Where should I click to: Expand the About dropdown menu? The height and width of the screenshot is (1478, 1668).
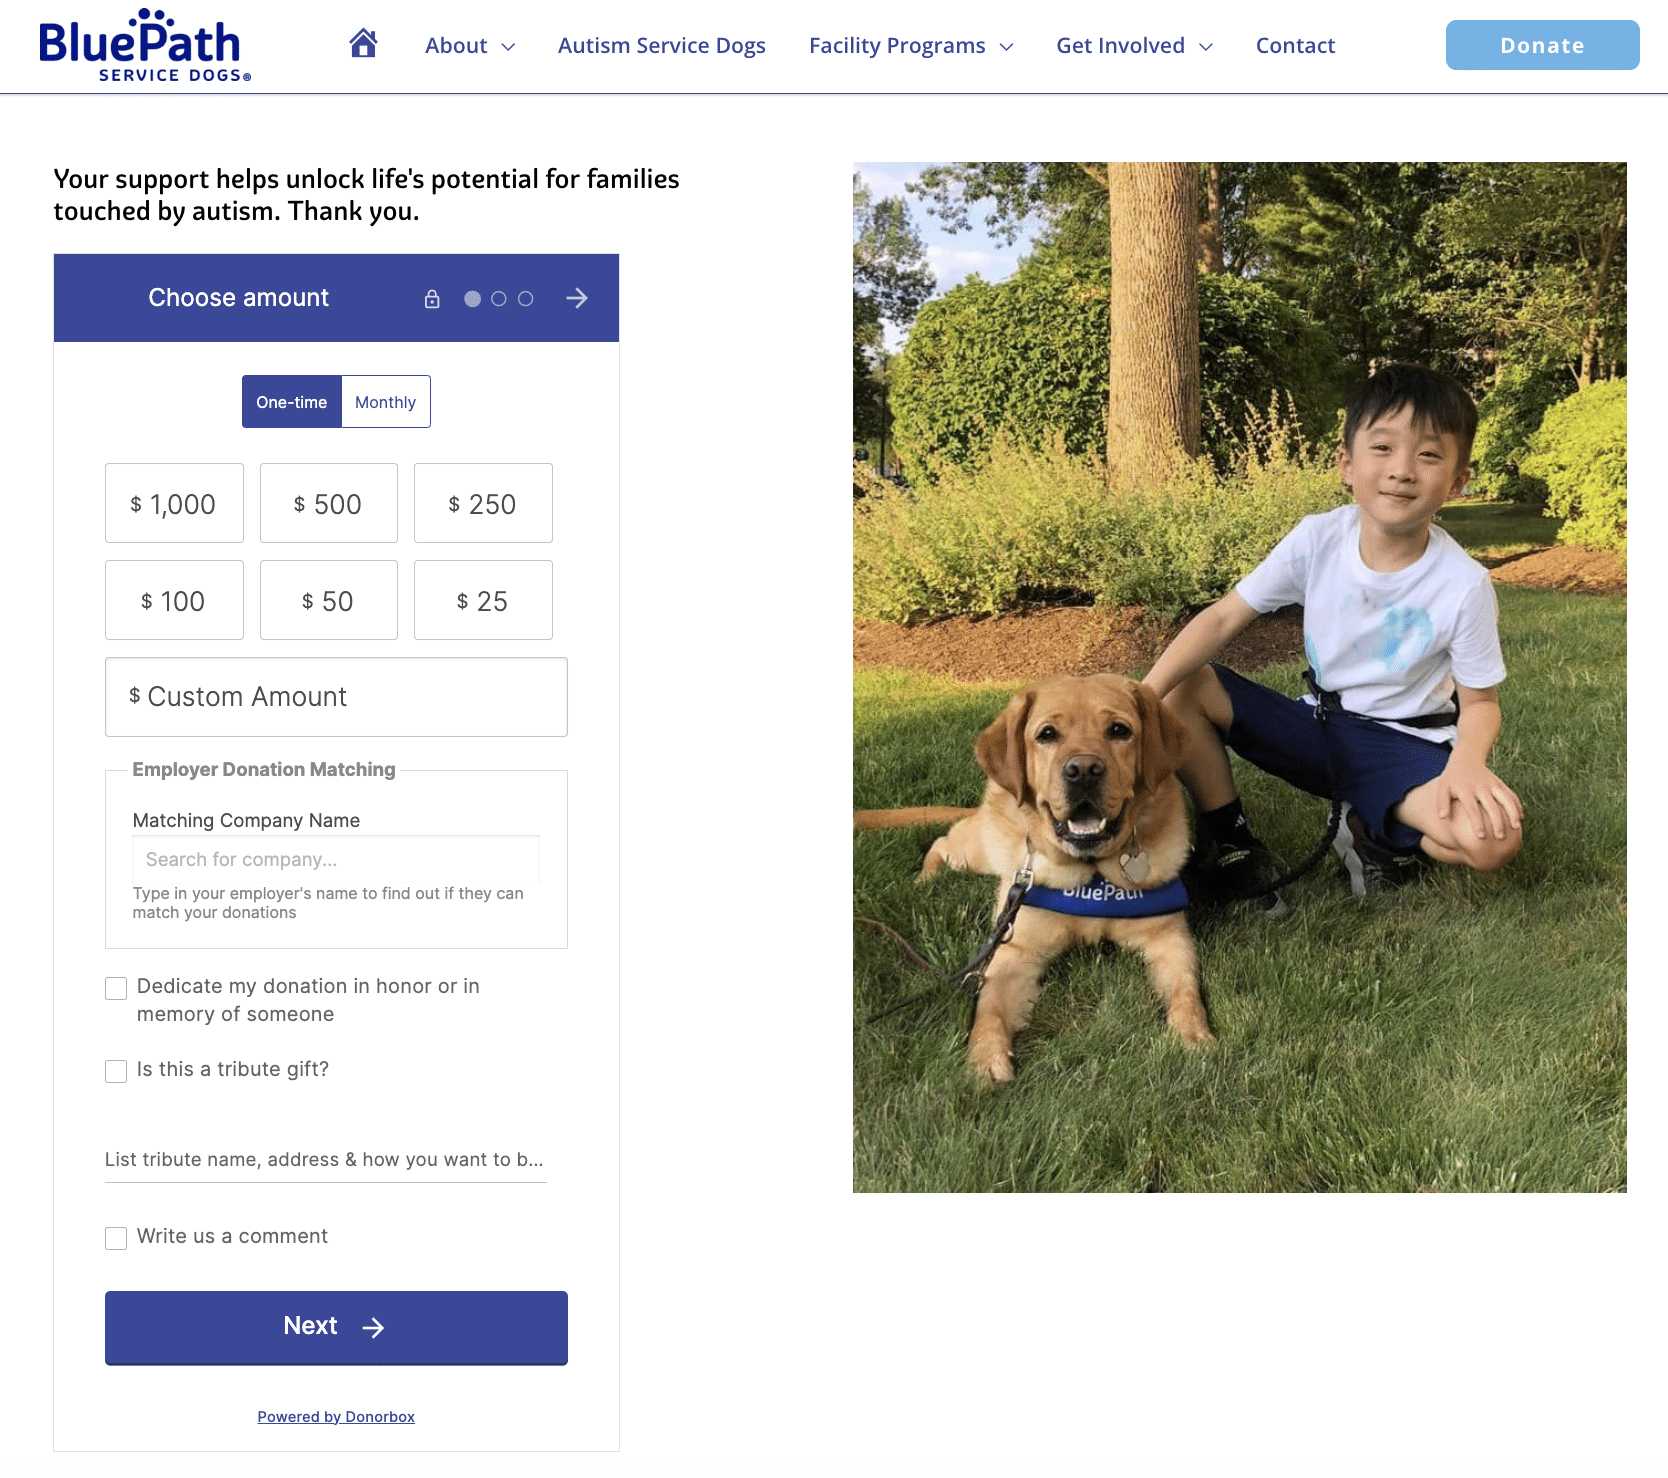pyautogui.click(x=470, y=46)
